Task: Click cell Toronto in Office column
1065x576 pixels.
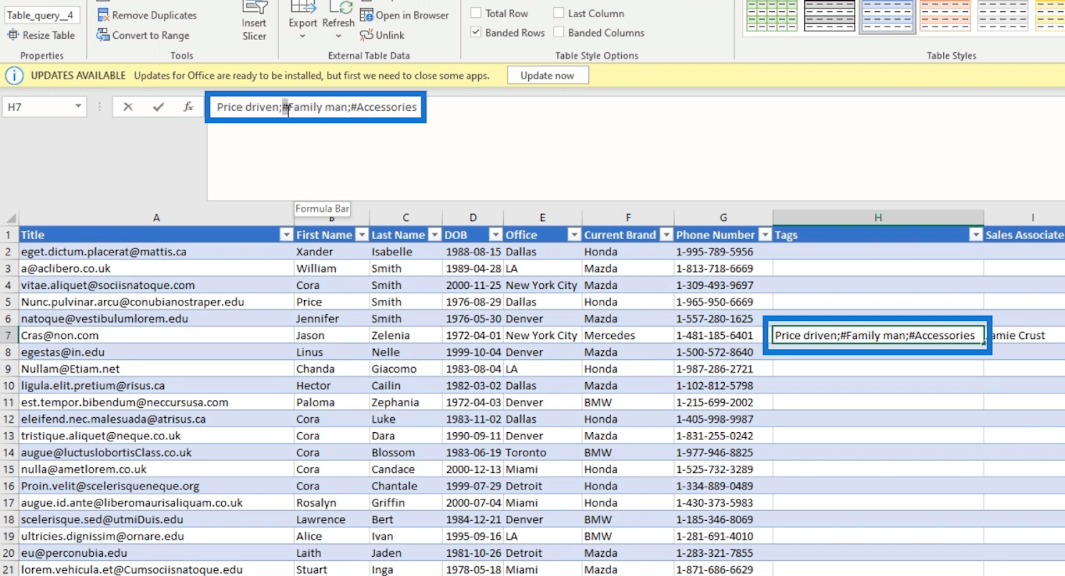Action: point(543,452)
